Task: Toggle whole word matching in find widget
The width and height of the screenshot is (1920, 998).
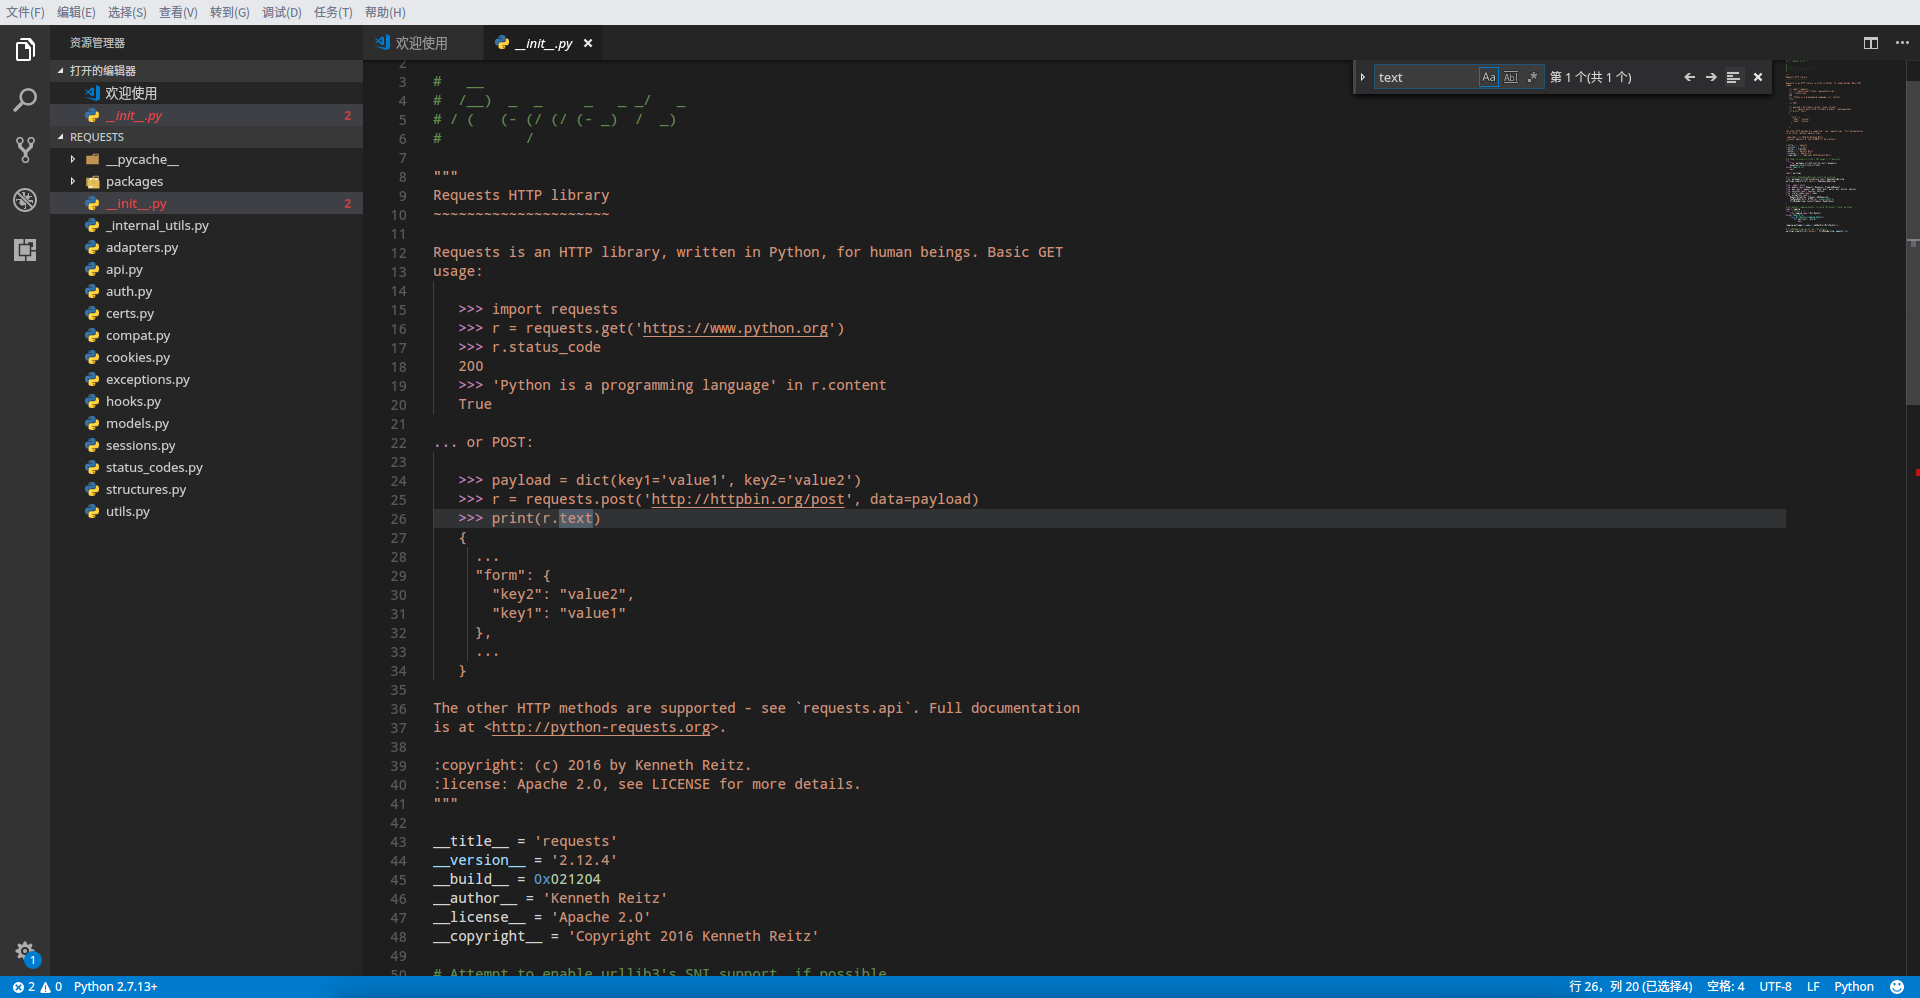Action: pyautogui.click(x=1510, y=77)
